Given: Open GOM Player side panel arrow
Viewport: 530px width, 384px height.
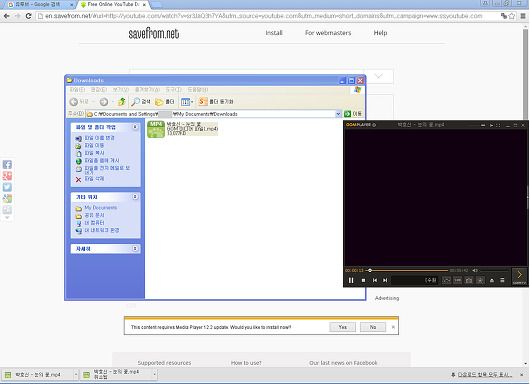Looking at the screenshot, I should coord(520,277).
